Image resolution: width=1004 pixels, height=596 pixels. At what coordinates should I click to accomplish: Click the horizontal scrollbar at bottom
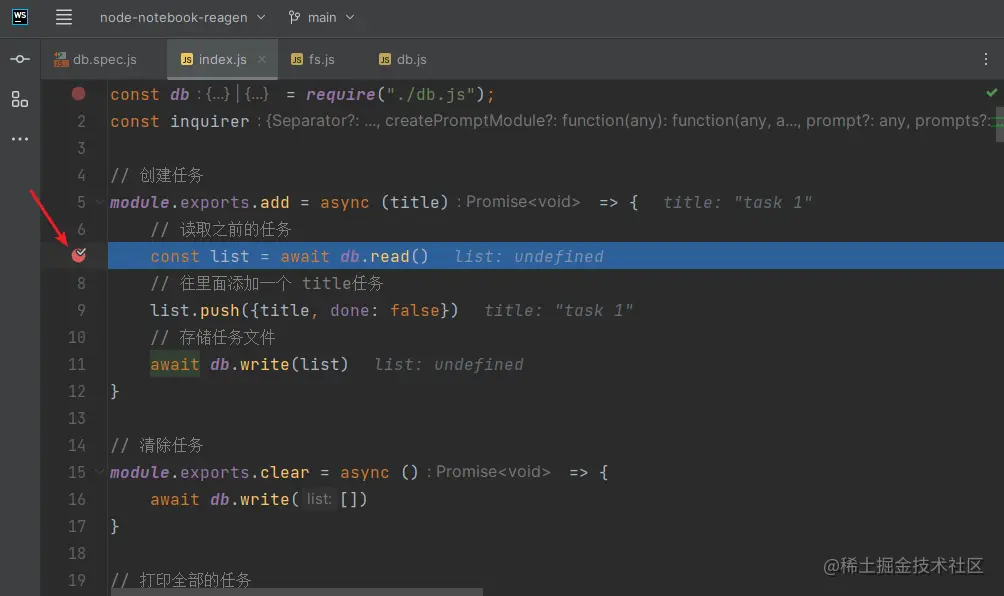coord(298,592)
